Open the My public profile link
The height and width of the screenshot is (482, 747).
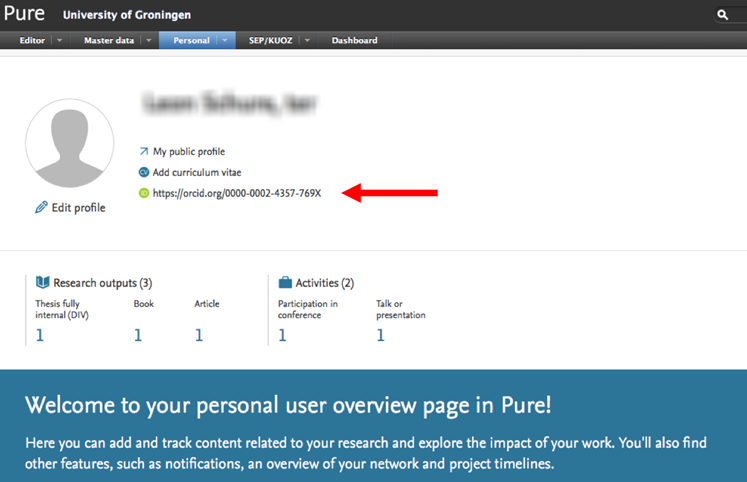coord(189,152)
